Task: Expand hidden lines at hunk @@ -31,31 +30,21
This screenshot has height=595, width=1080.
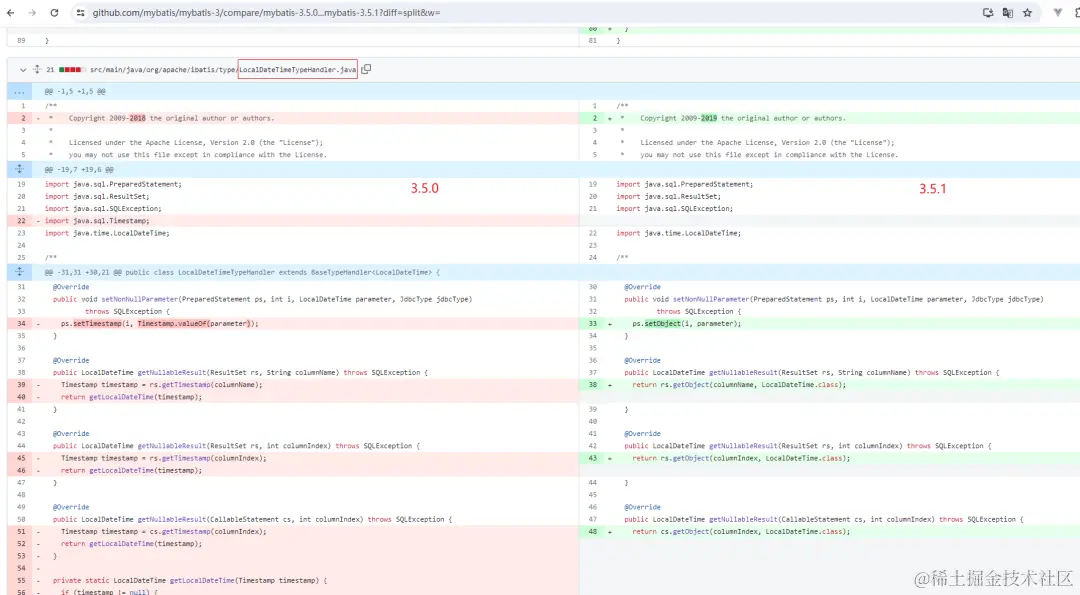Action: click(x=19, y=272)
